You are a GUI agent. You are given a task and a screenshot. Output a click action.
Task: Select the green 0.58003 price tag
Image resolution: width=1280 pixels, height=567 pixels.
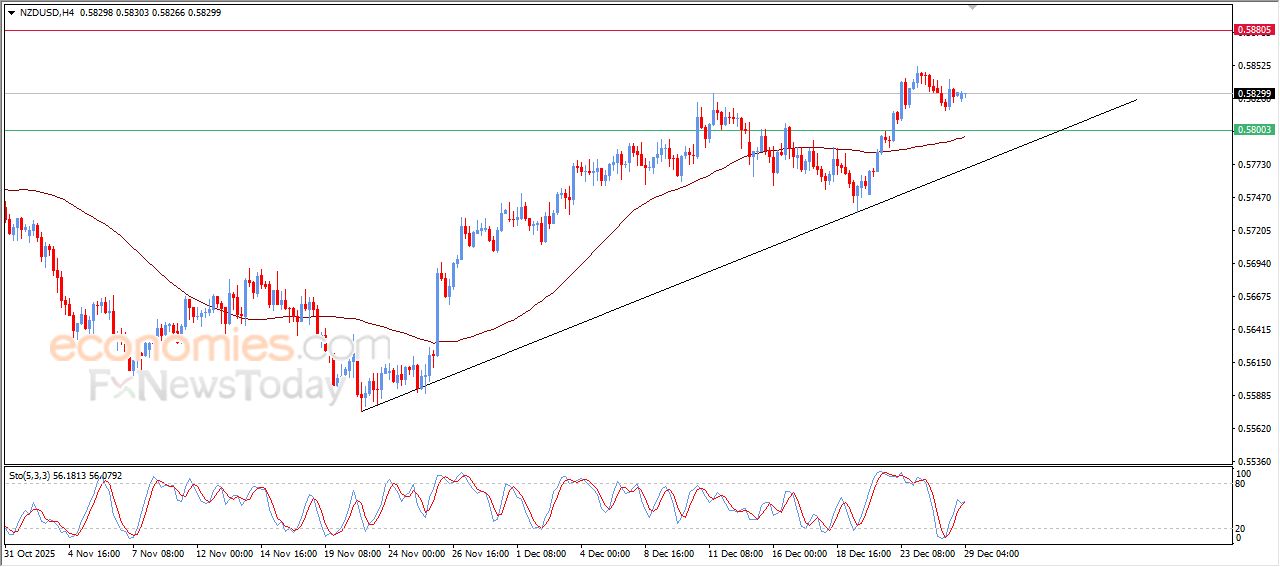click(1254, 130)
